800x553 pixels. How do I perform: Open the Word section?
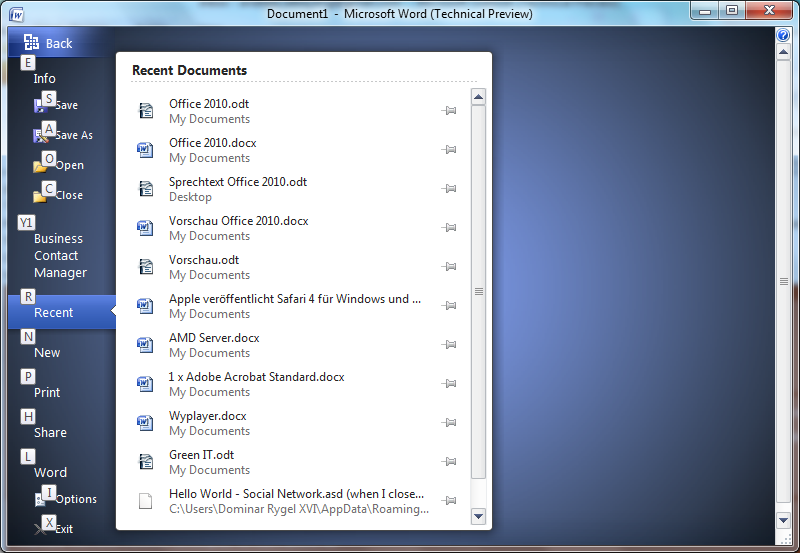(x=50, y=472)
